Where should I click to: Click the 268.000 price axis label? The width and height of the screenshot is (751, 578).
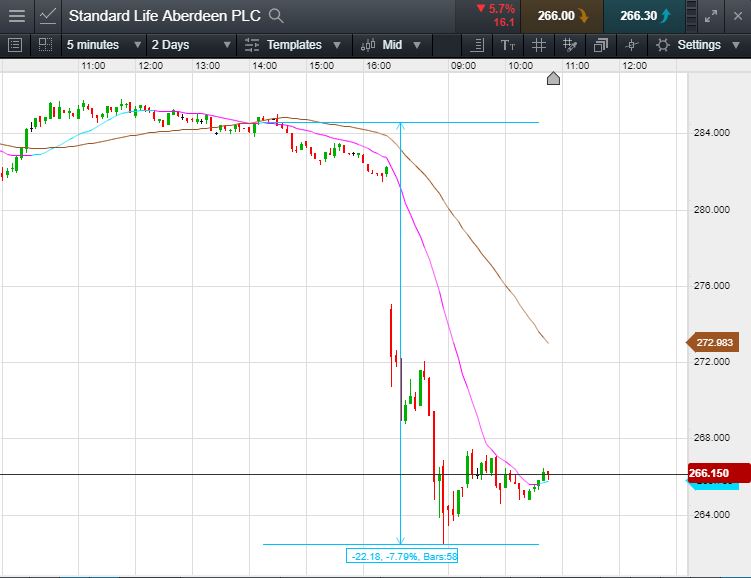coord(712,438)
